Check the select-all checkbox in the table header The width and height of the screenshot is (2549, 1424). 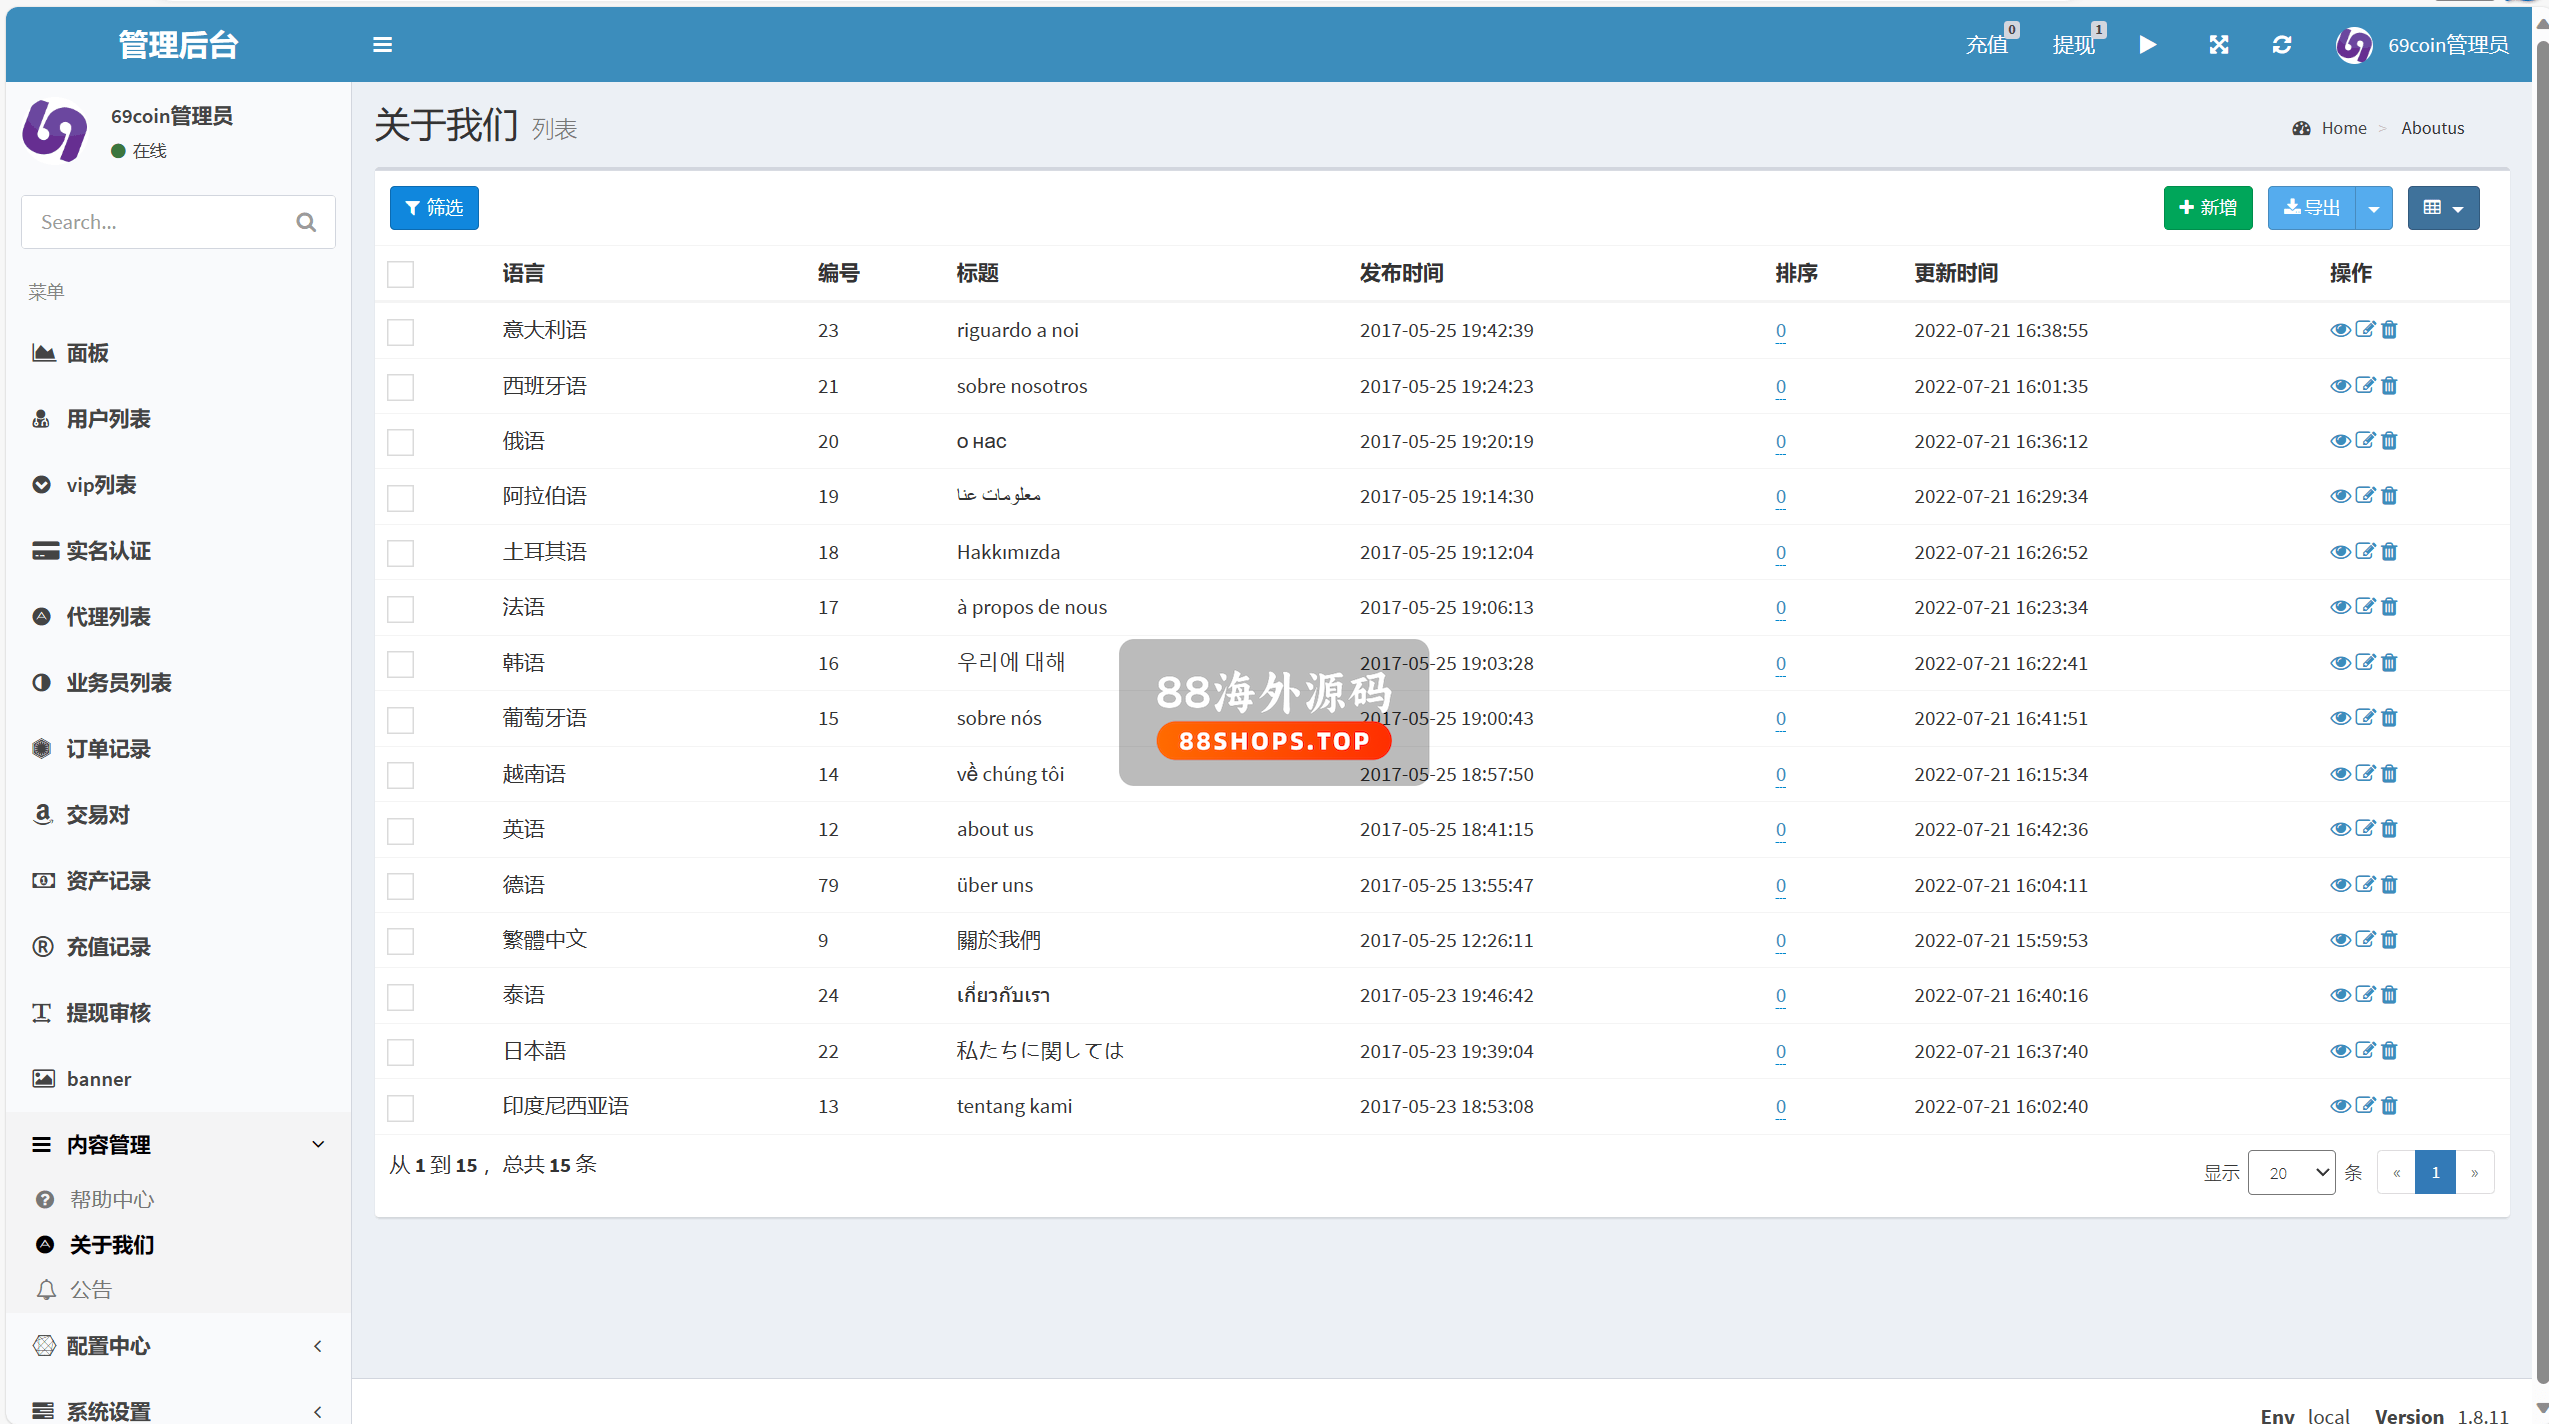(x=400, y=274)
